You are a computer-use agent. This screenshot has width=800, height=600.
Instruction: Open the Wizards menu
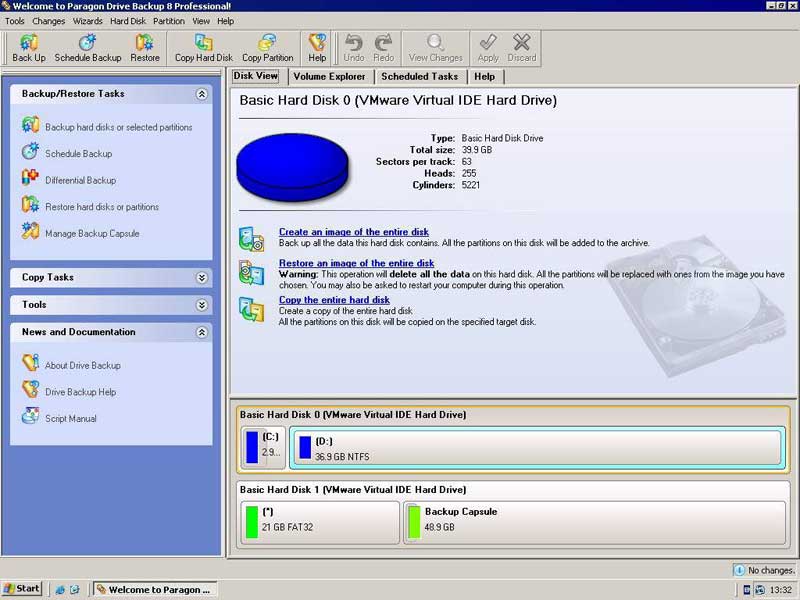tap(87, 21)
